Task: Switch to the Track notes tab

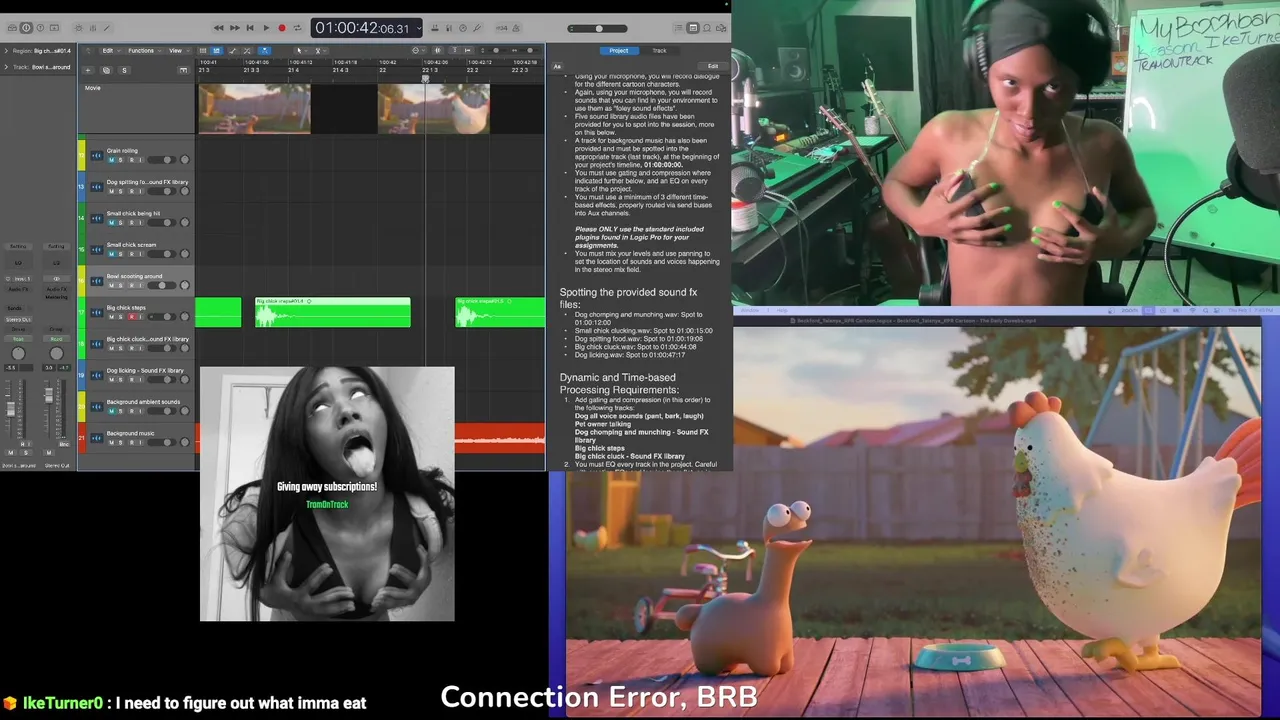Action: (660, 51)
